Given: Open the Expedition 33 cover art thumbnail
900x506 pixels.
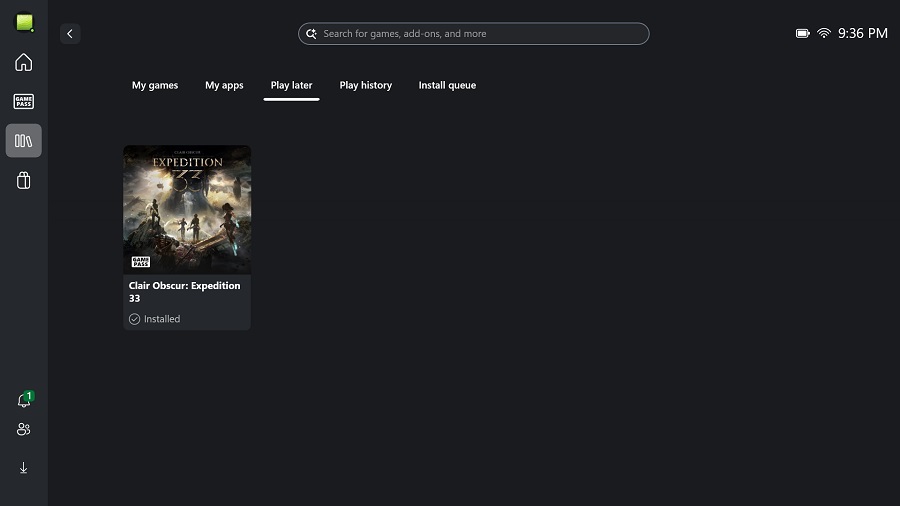Looking at the screenshot, I should [187, 209].
